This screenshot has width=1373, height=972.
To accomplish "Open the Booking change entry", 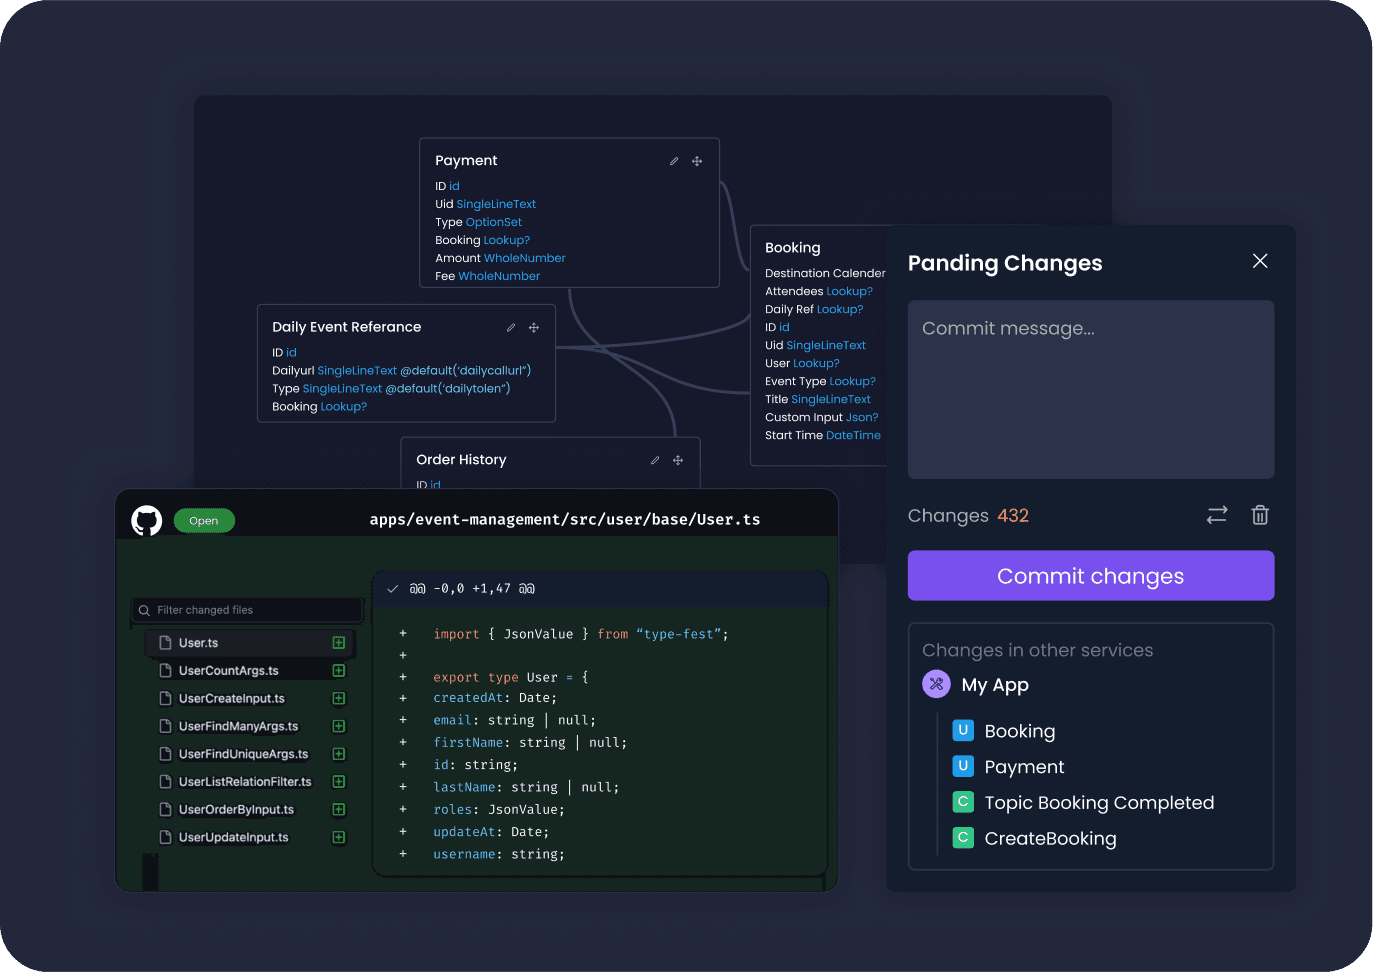I will pyautogui.click(x=1020, y=731).
